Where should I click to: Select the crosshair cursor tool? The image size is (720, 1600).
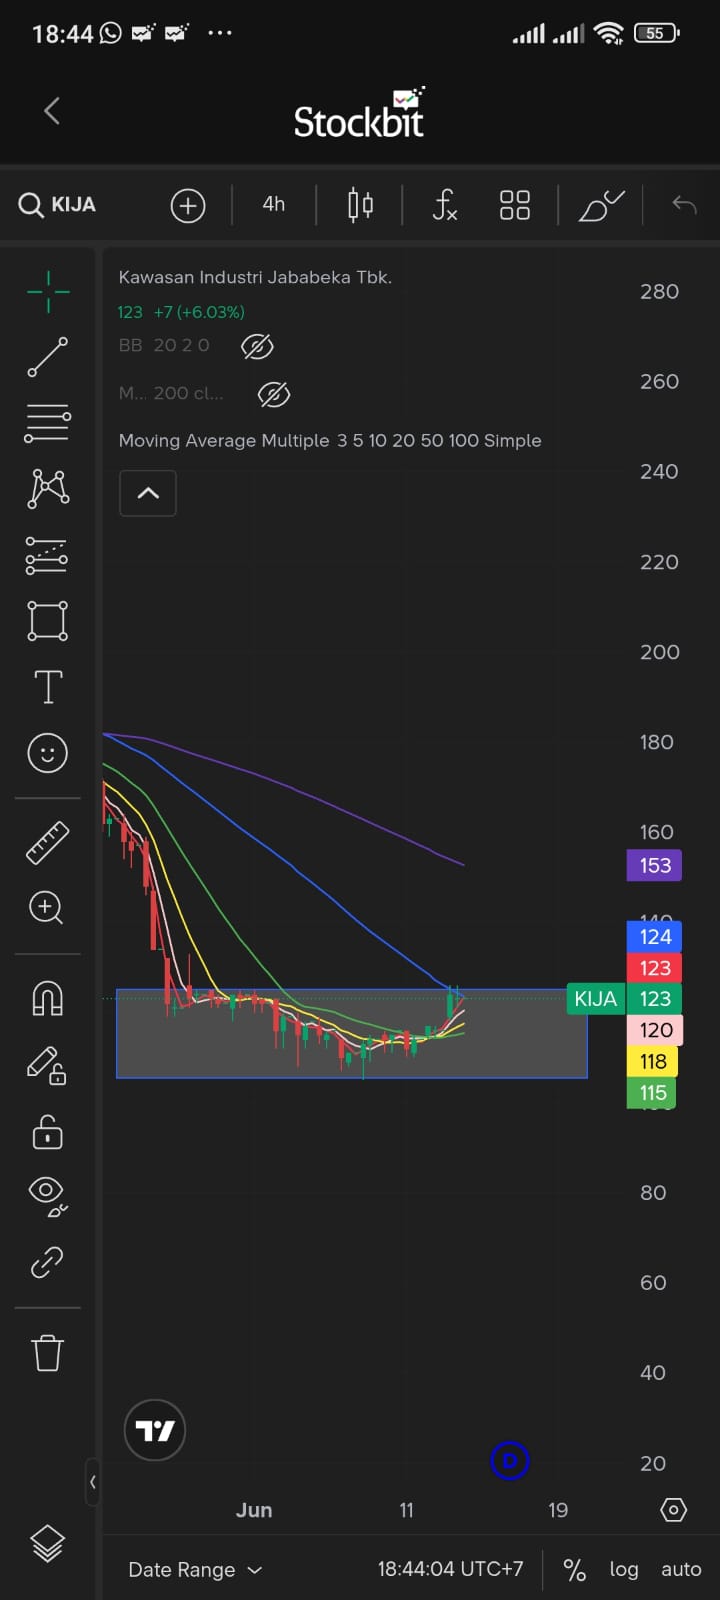(x=48, y=292)
